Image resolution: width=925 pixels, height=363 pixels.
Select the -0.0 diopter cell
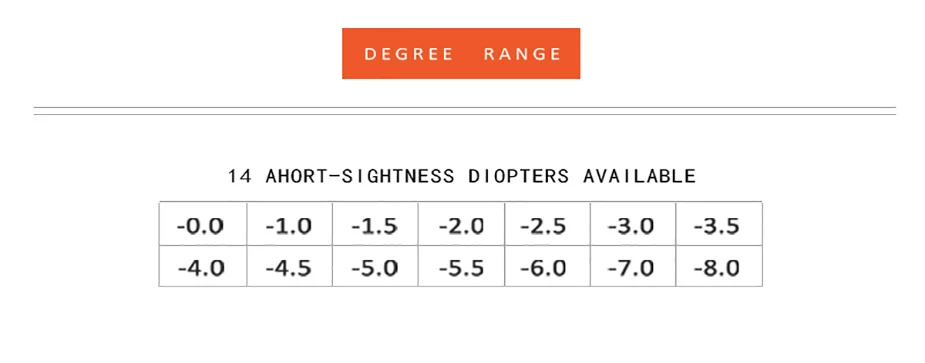pyautogui.click(x=202, y=224)
